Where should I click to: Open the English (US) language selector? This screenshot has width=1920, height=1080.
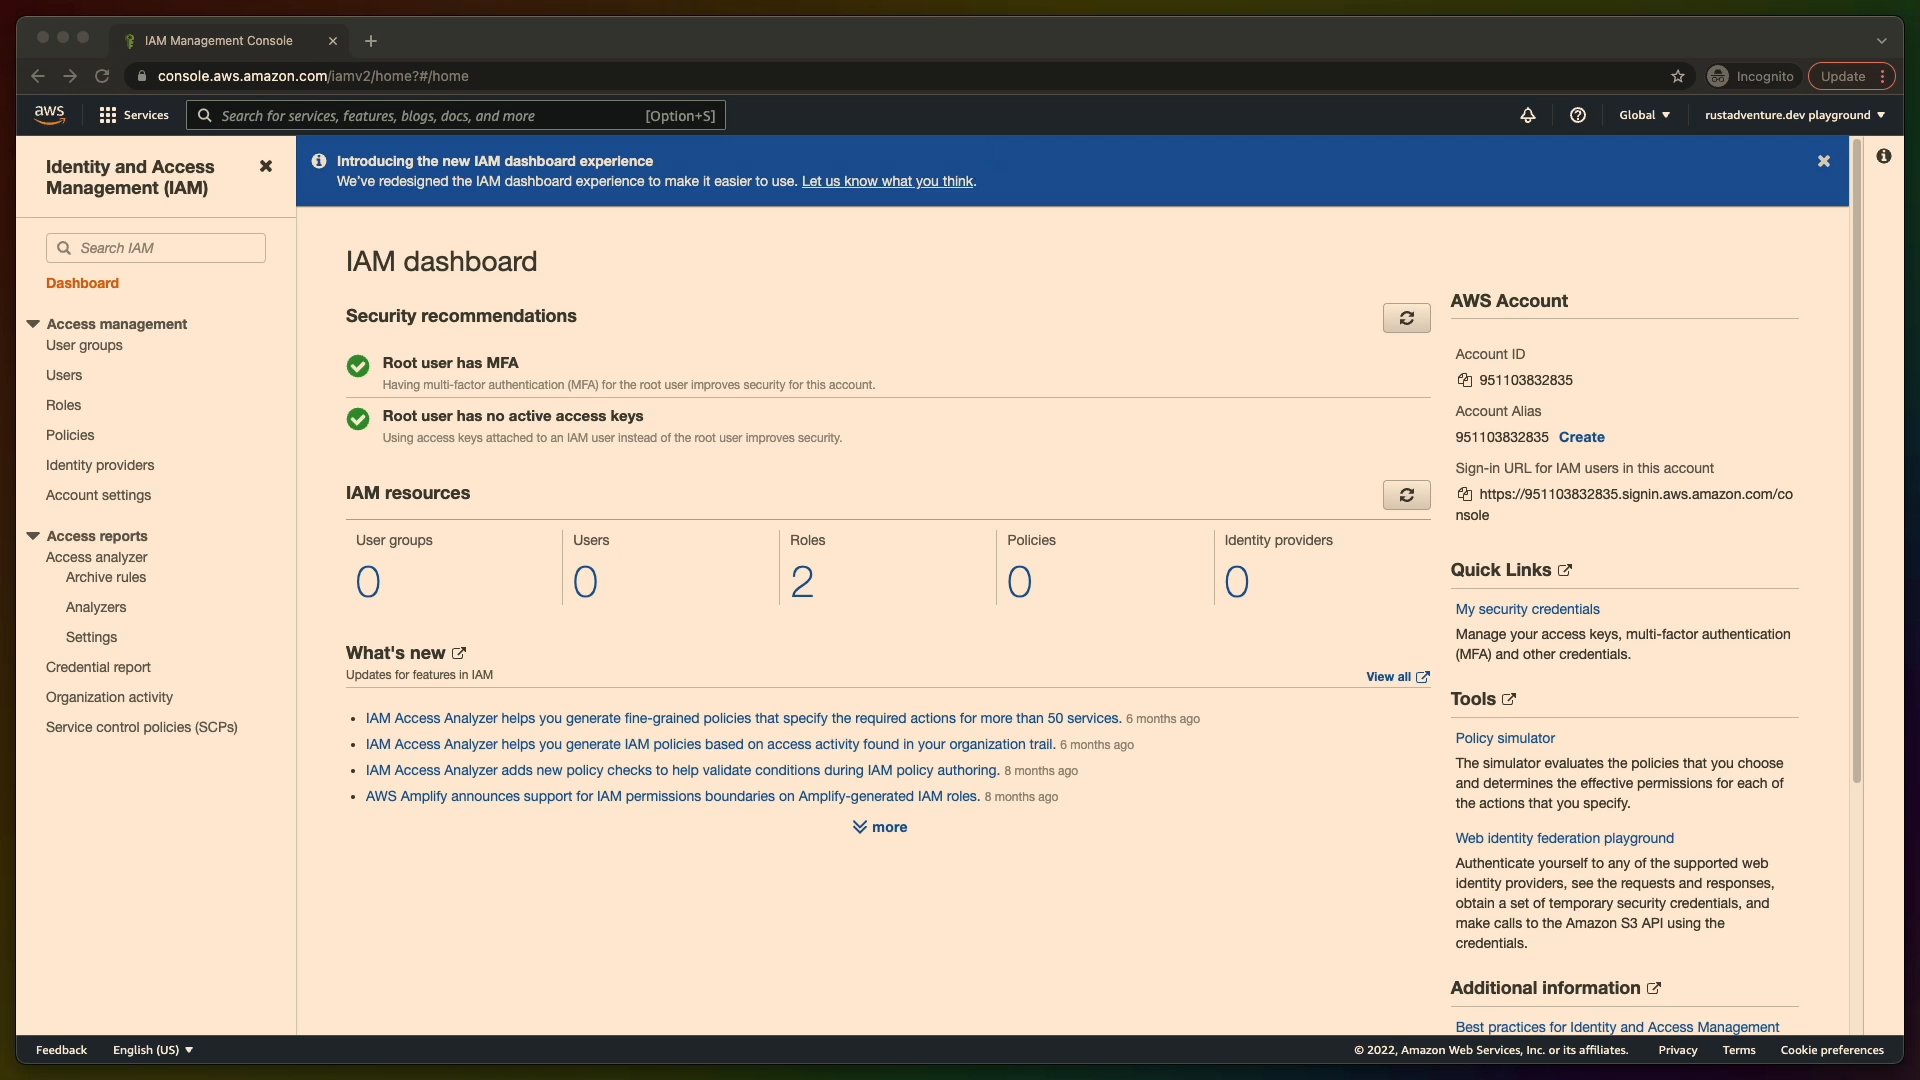point(153,1050)
